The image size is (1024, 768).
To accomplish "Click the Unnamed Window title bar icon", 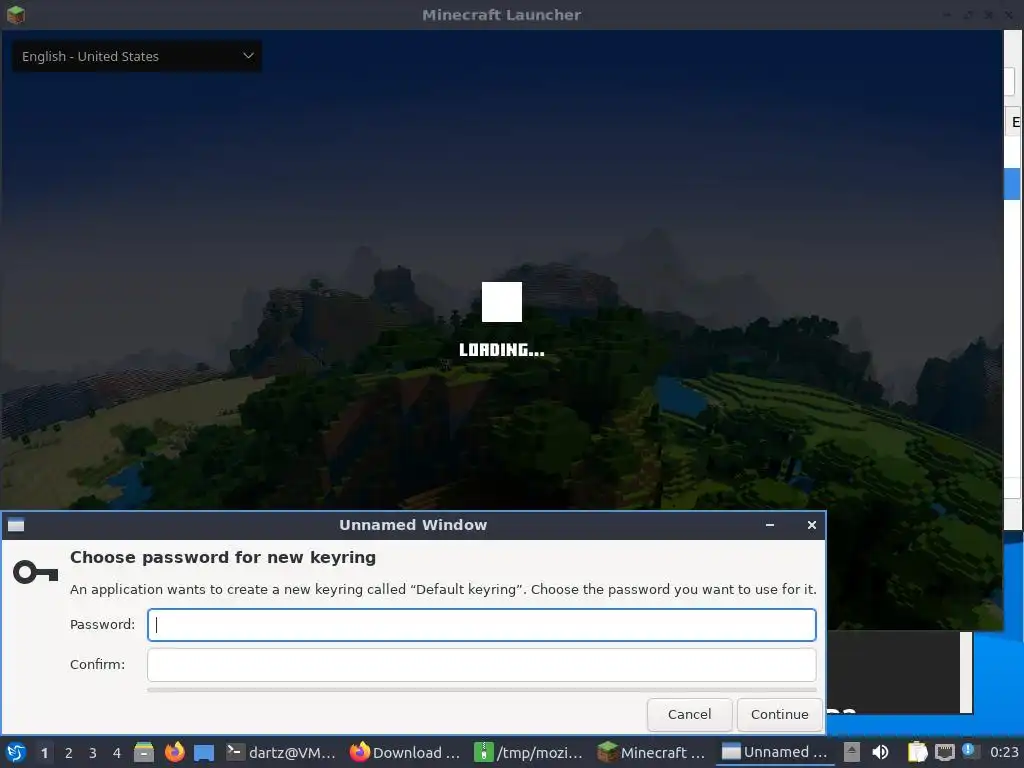I will pyautogui.click(x=16, y=525).
